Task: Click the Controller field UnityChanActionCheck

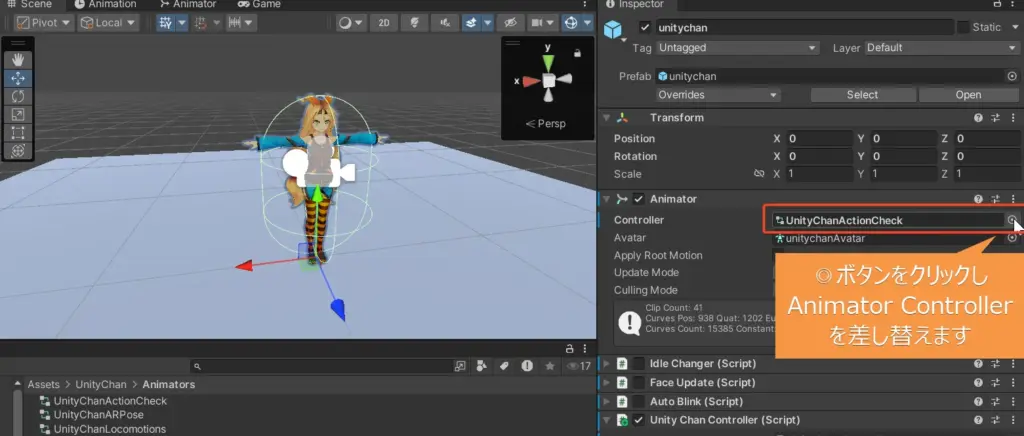Action: pos(888,221)
